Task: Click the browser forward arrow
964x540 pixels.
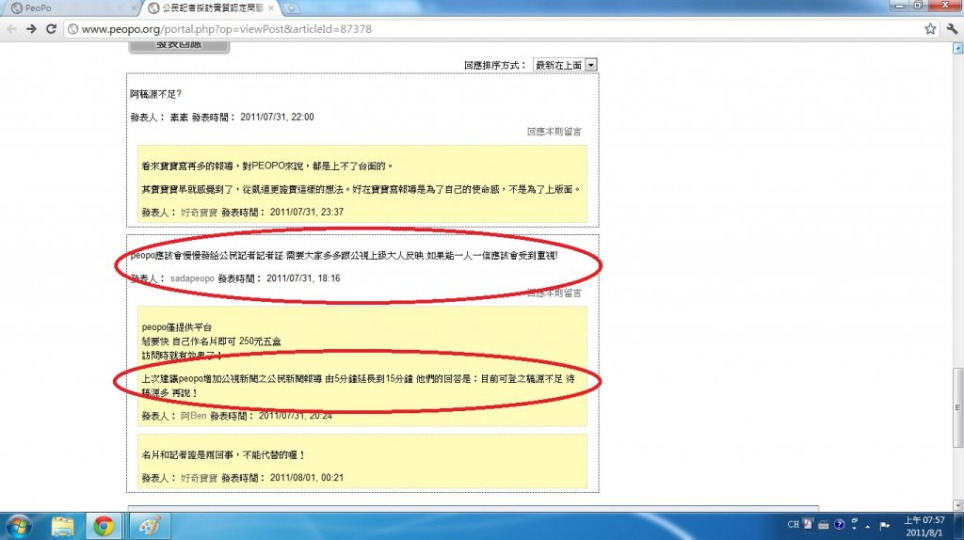Action: (x=33, y=29)
